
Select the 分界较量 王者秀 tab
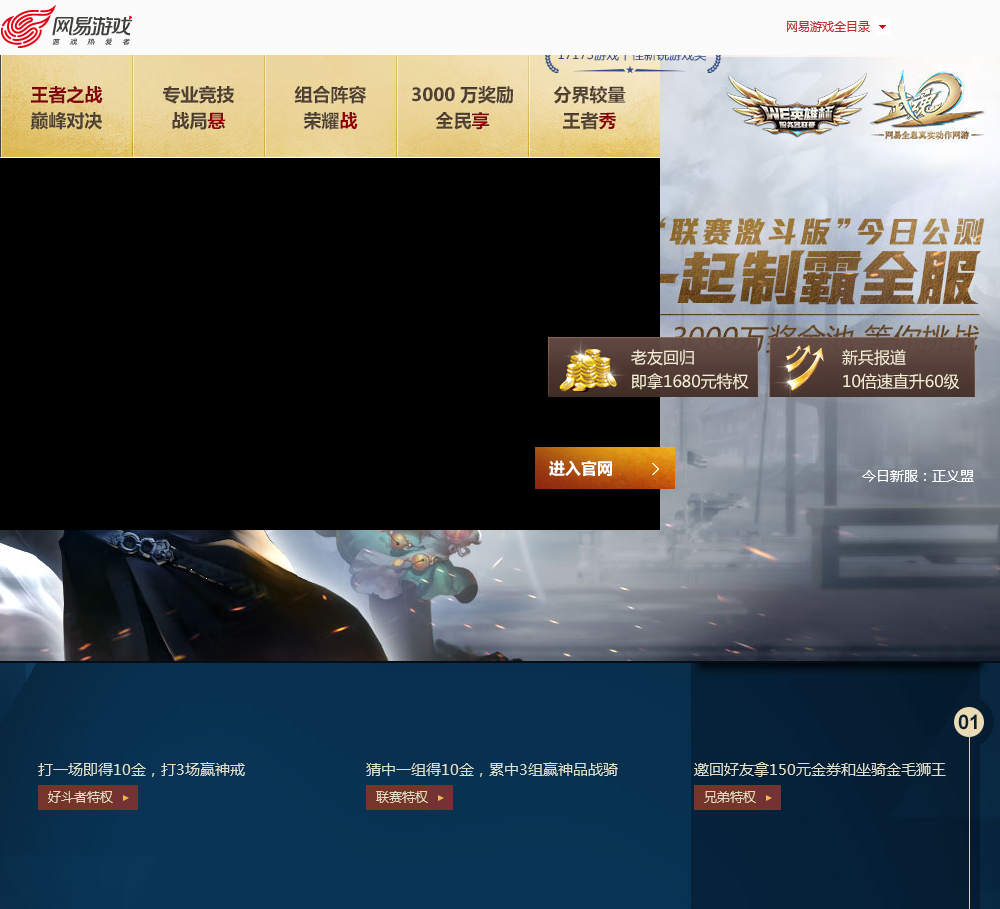594,107
